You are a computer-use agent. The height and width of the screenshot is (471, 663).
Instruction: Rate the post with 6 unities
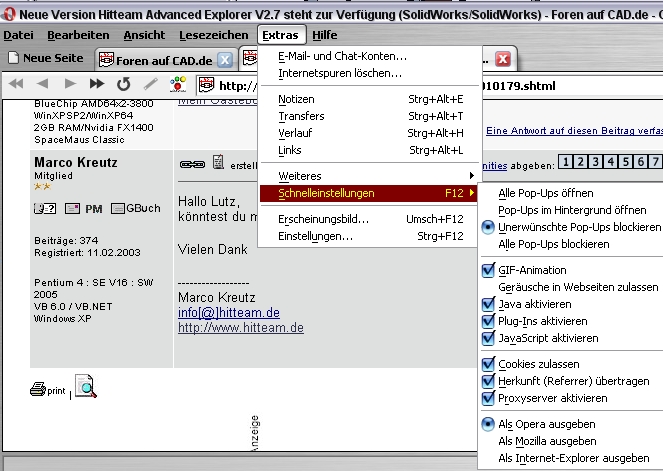click(641, 162)
